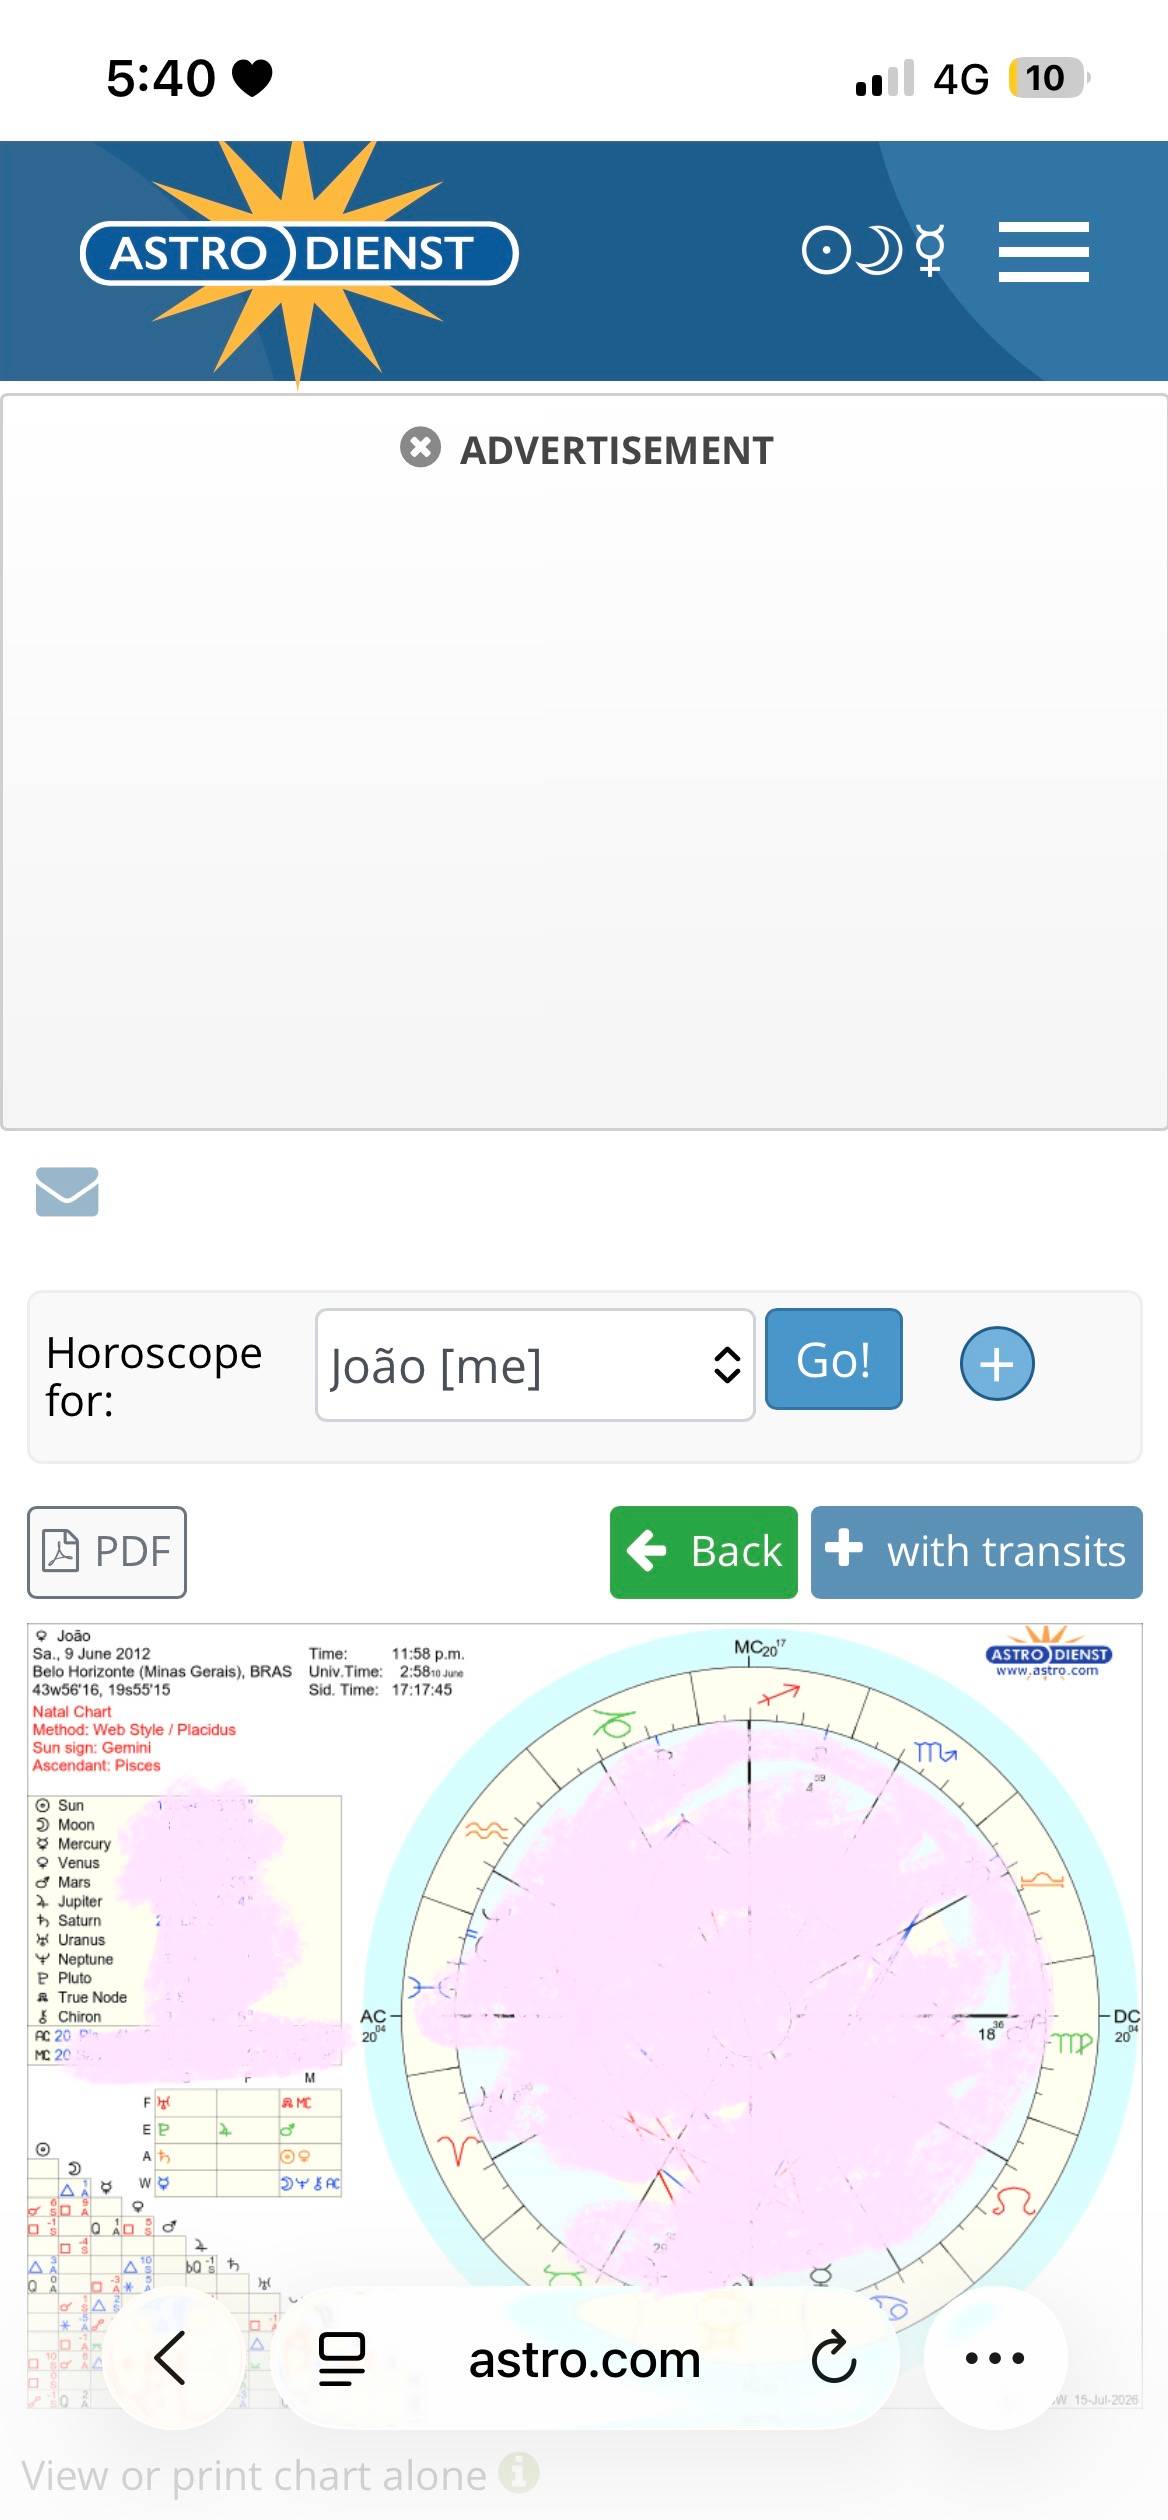
Task: Open the browser three-dots more menu
Action: (x=994, y=2357)
